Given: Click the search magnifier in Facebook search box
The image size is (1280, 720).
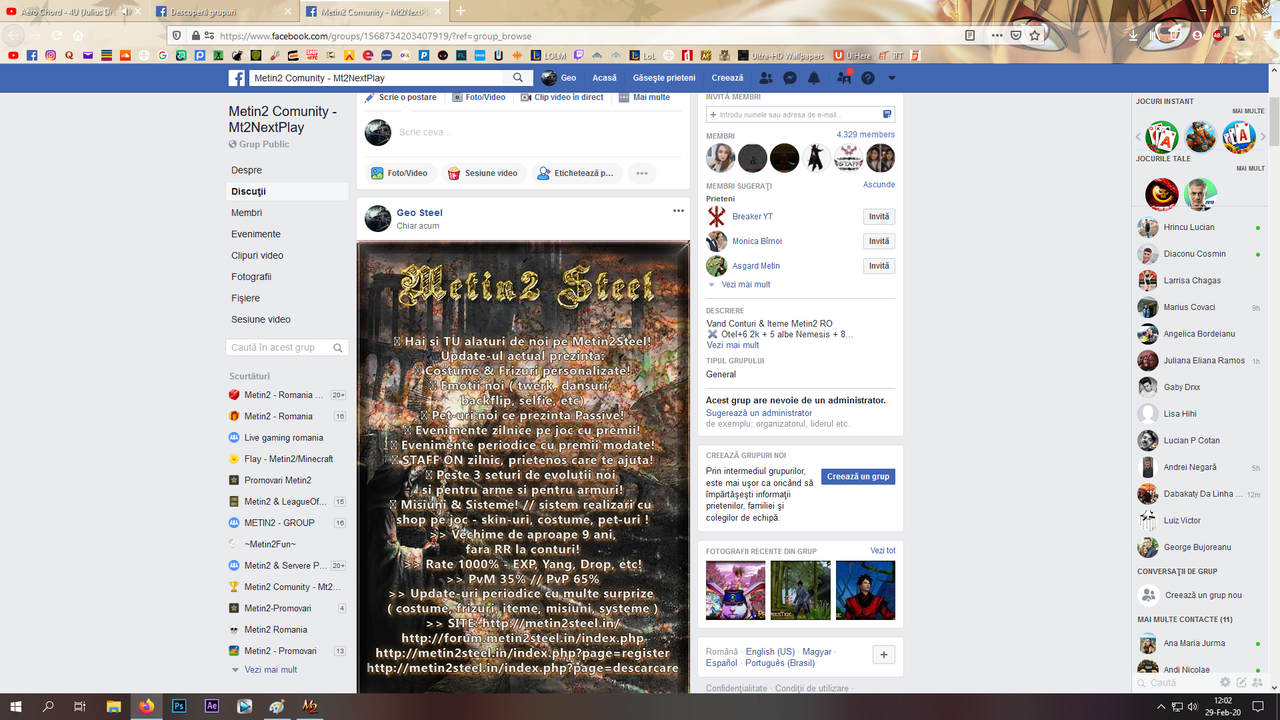Looking at the screenshot, I should tap(518, 78).
